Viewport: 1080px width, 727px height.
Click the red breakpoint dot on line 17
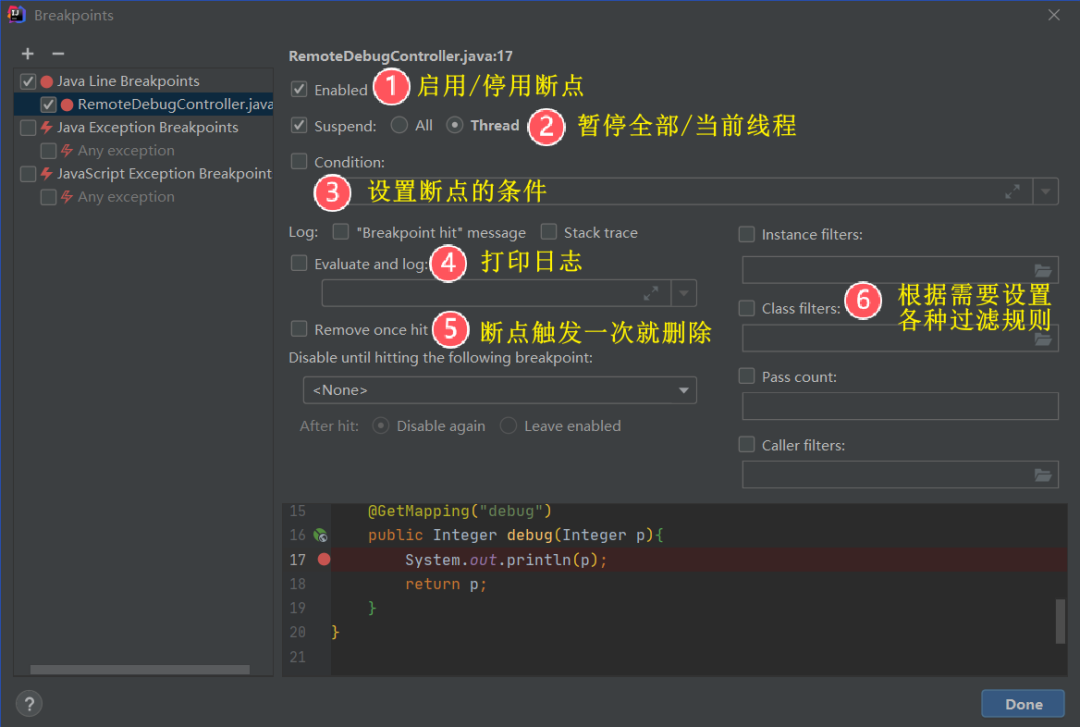coord(323,559)
